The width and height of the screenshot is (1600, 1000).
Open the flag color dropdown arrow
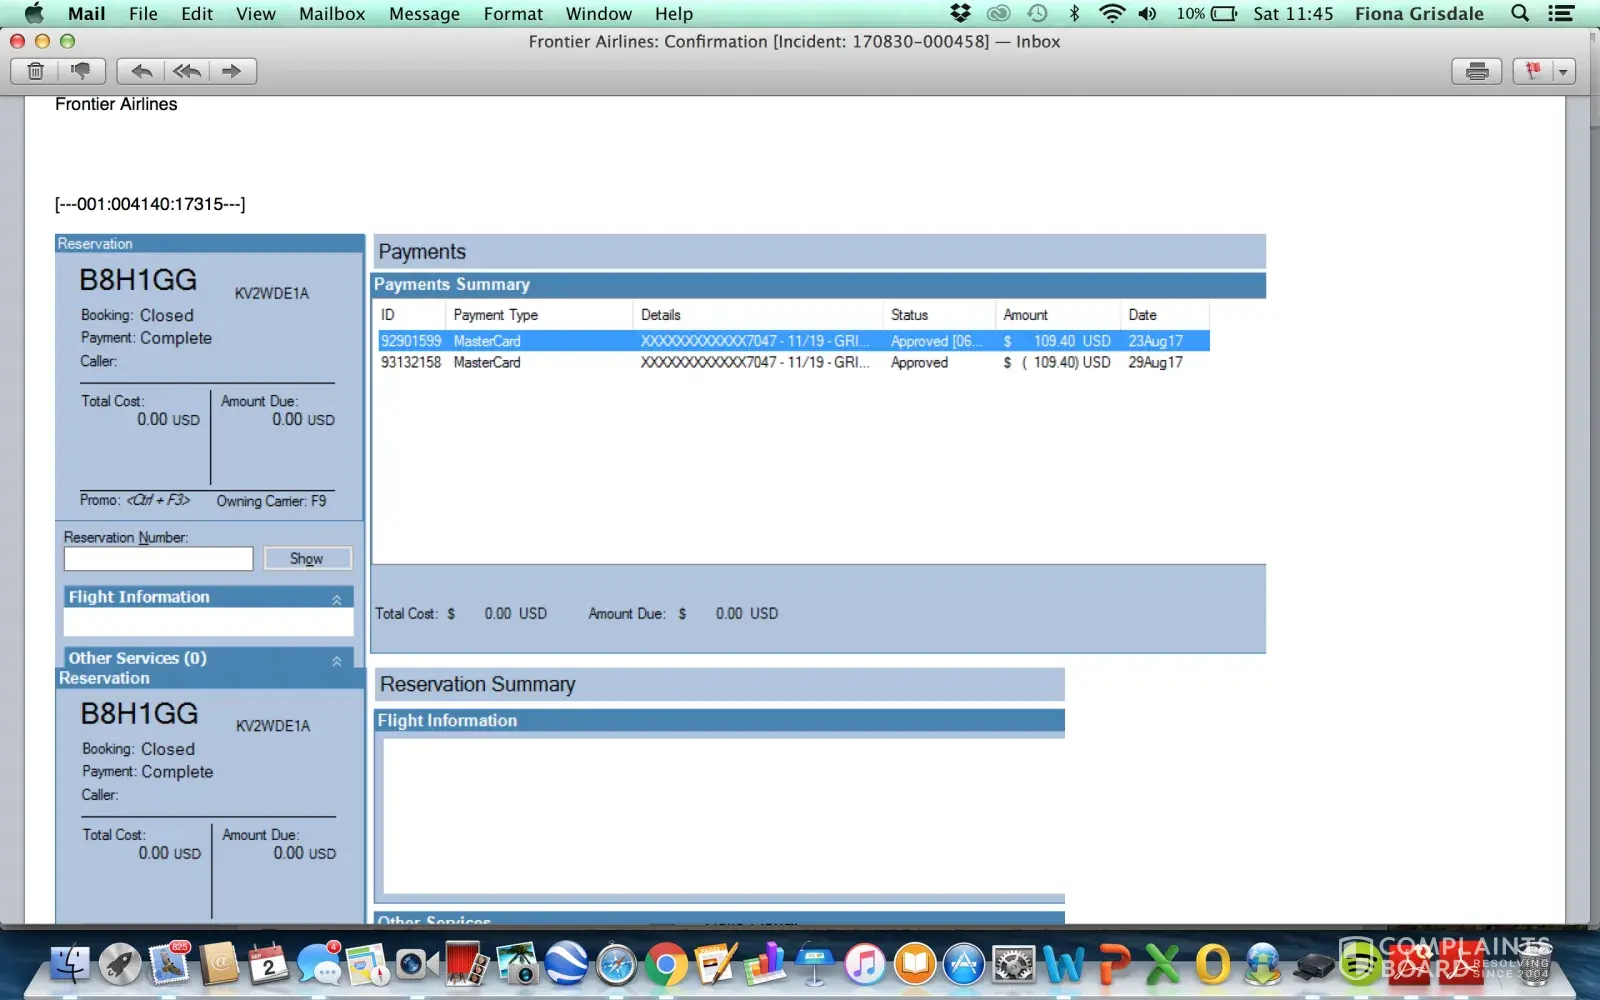1562,71
